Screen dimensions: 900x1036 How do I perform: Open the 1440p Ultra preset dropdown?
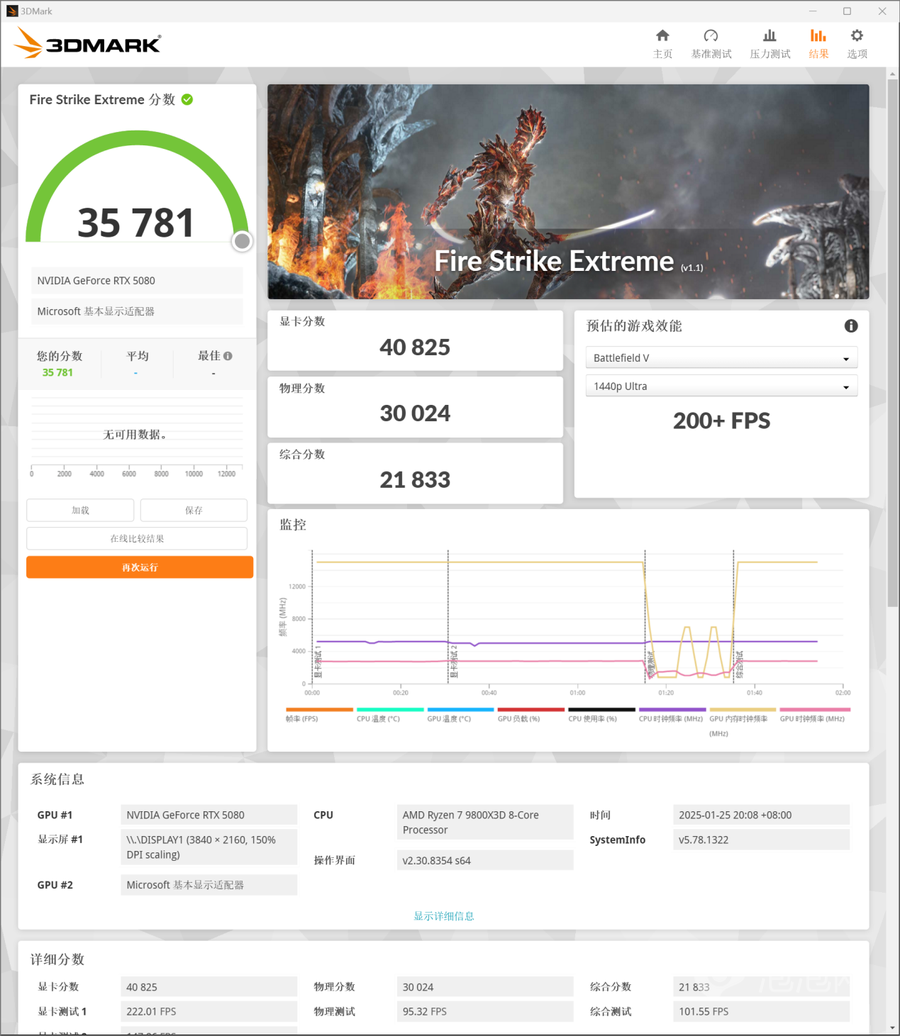tap(721, 386)
